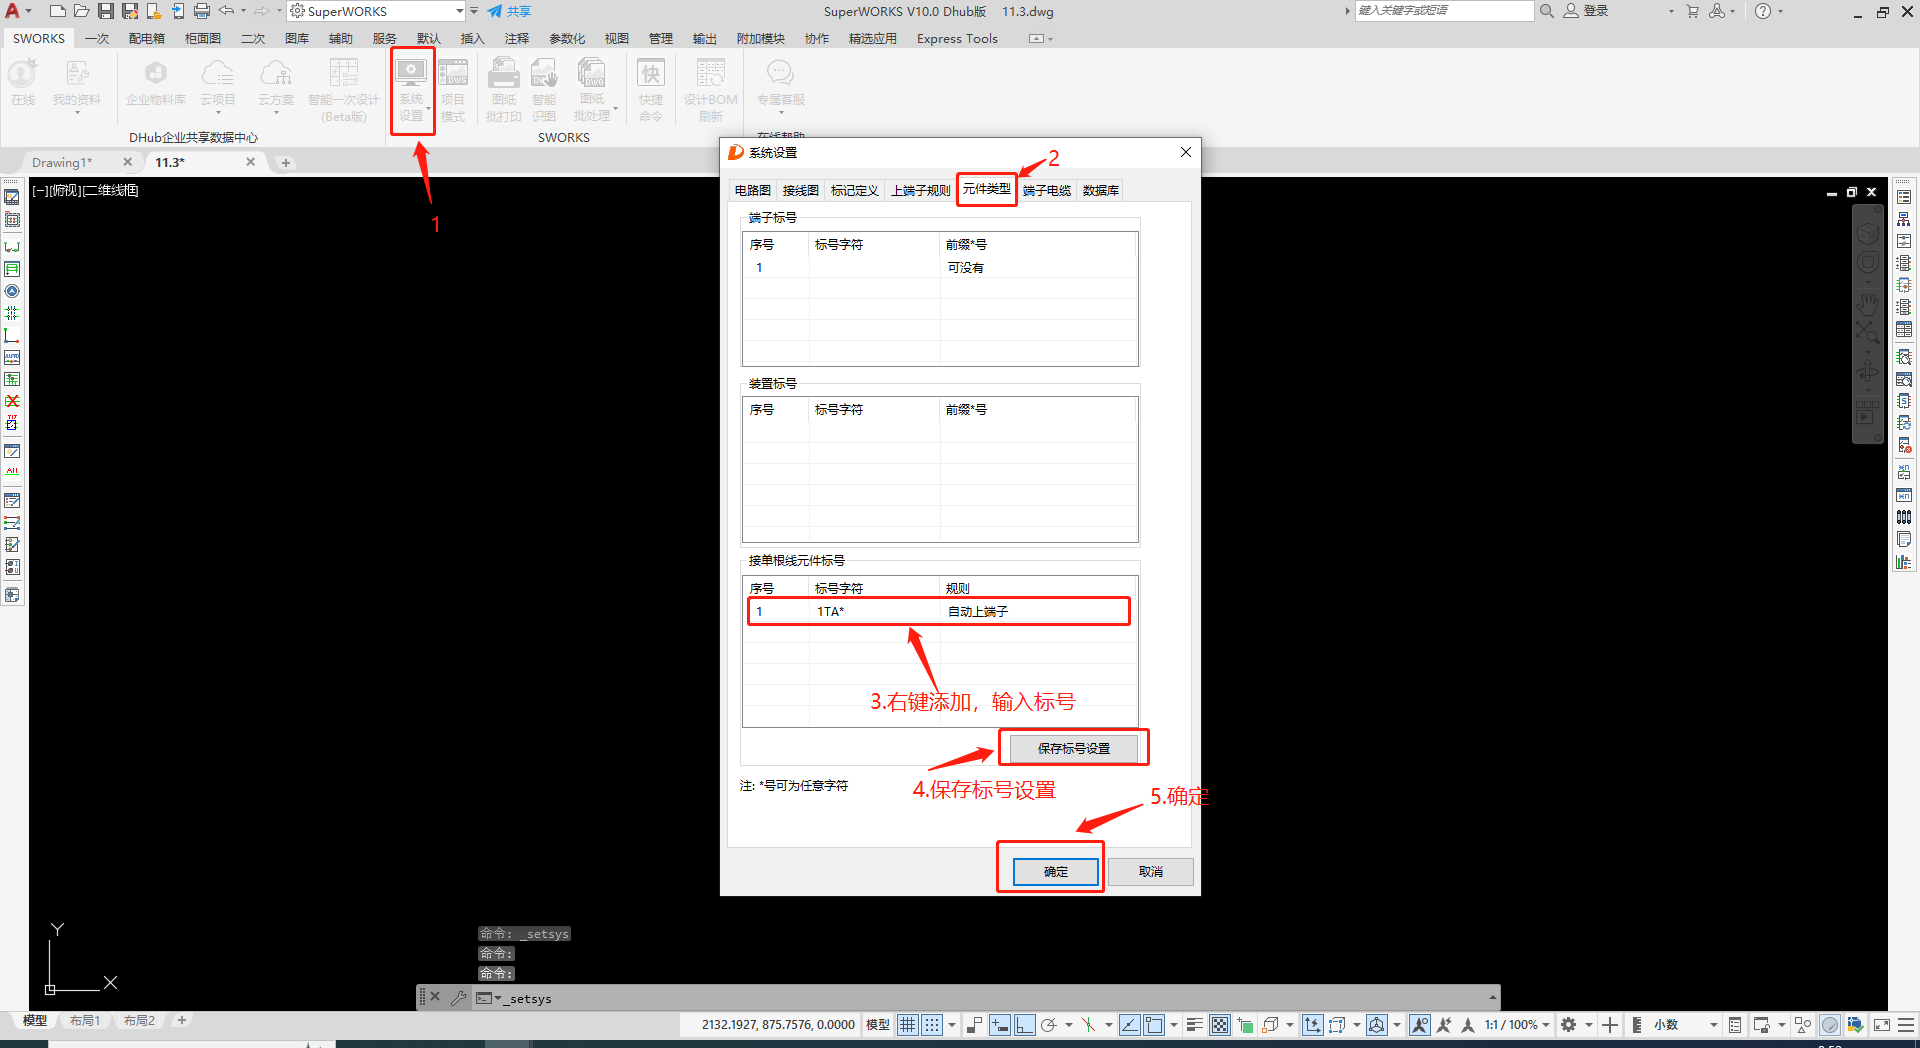Click the Undo arrow icon
The width and height of the screenshot is (1920, 1048).
coord(227,11)
